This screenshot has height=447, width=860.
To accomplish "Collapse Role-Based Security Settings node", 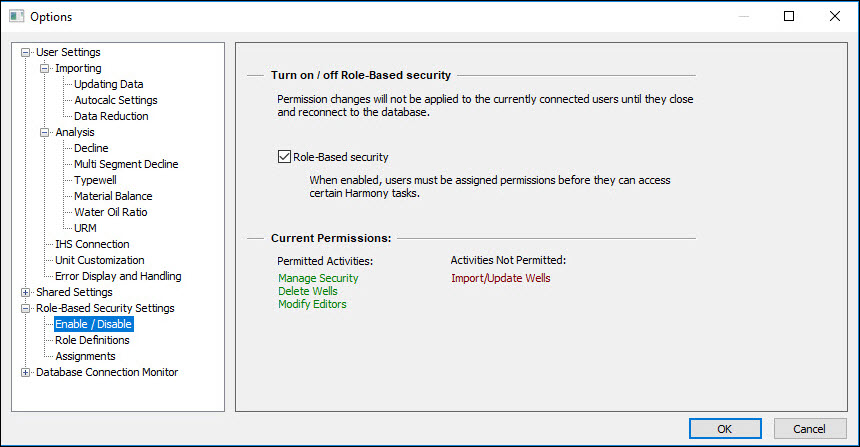I will 26,308.
